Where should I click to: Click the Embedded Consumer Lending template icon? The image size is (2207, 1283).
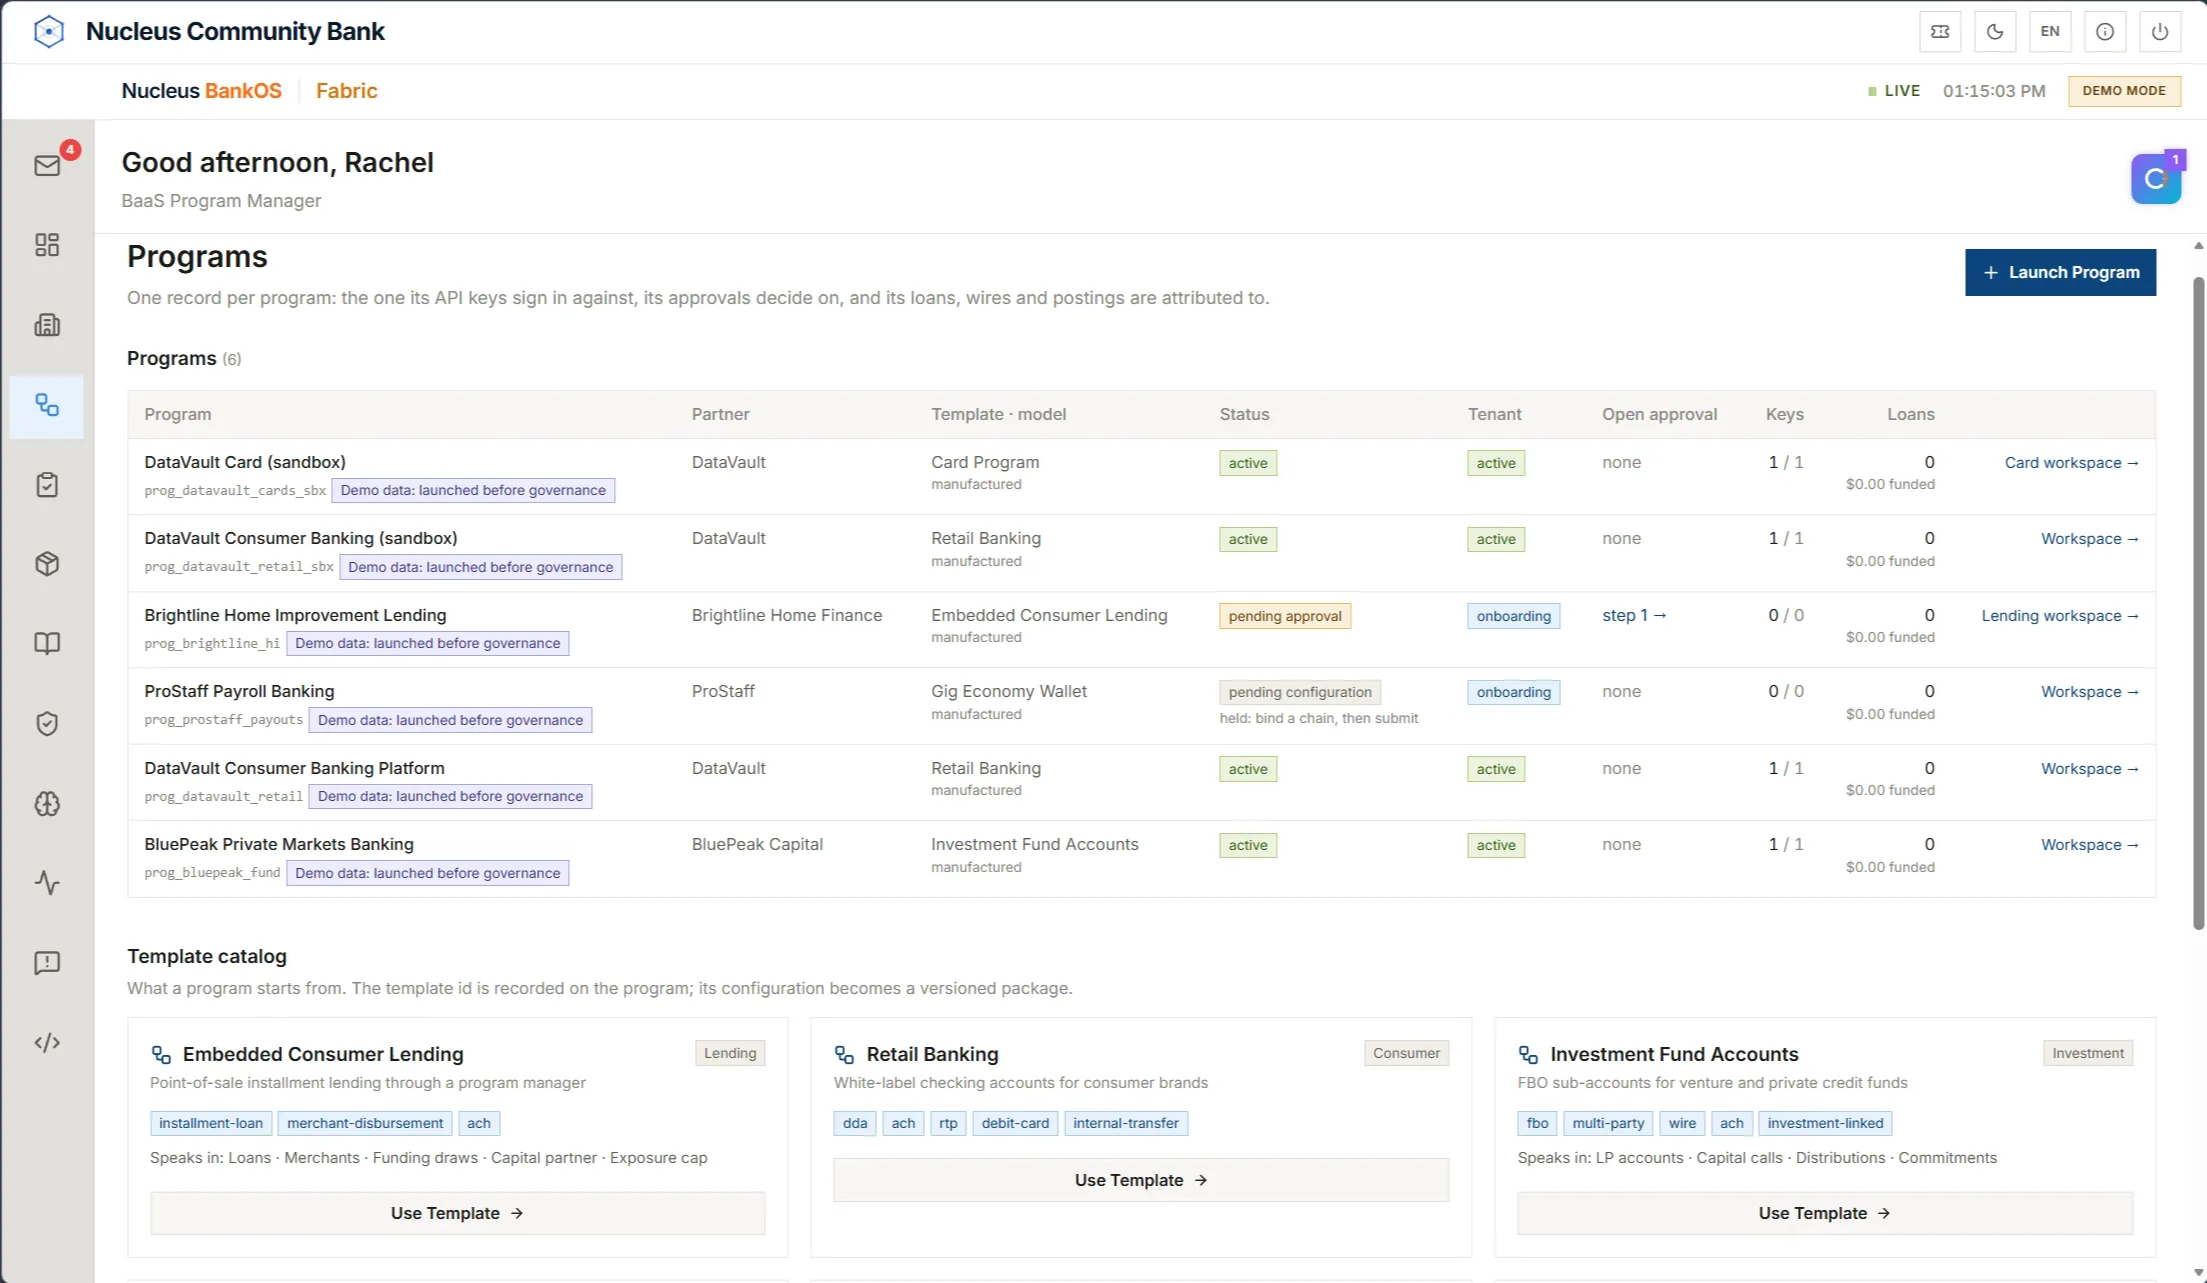click(161, 1054)
